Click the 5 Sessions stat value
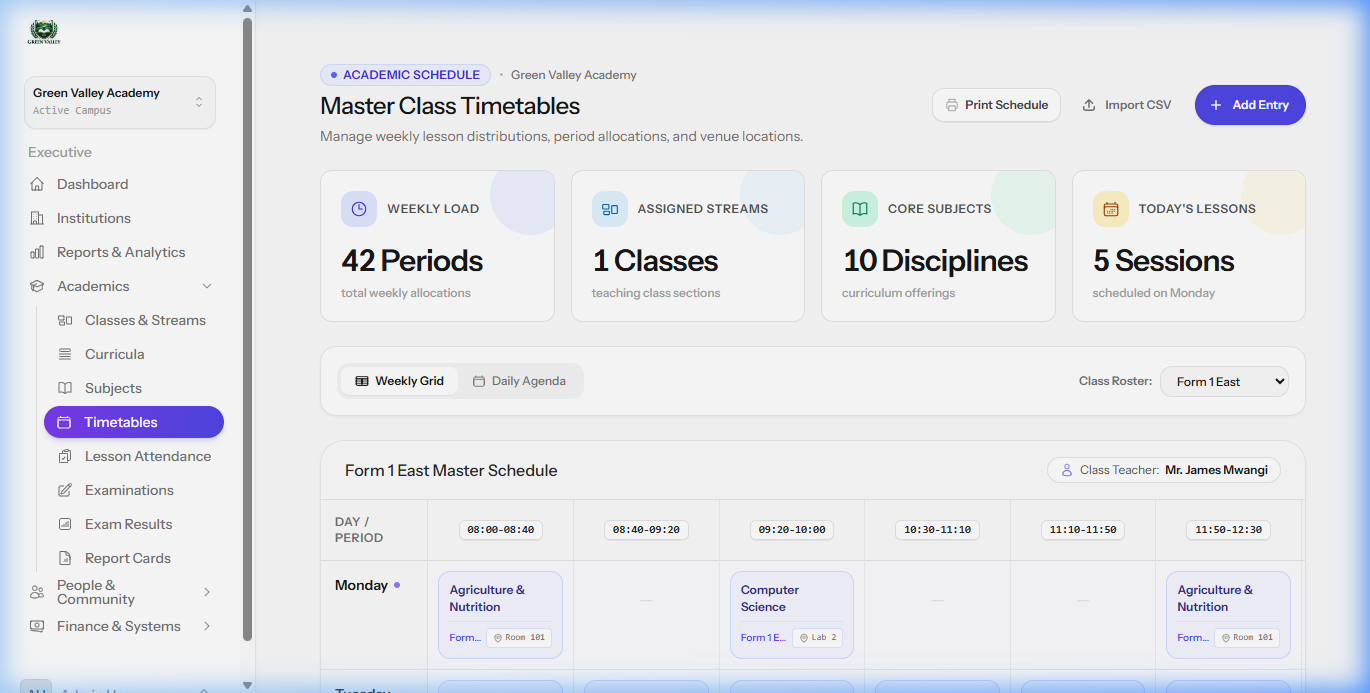 1164,261
